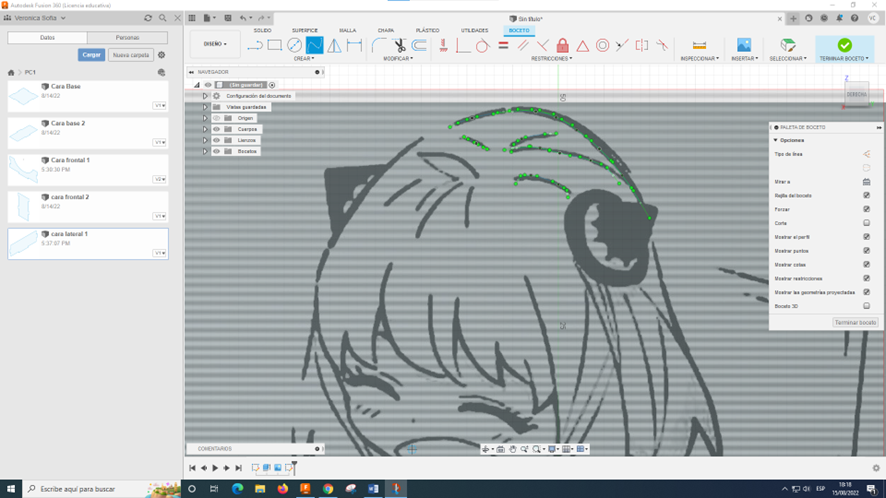Viewport: 886px width, 498px height.
Task: Toggle Mostrar cotas checkbox
Action: click(866, 265)
